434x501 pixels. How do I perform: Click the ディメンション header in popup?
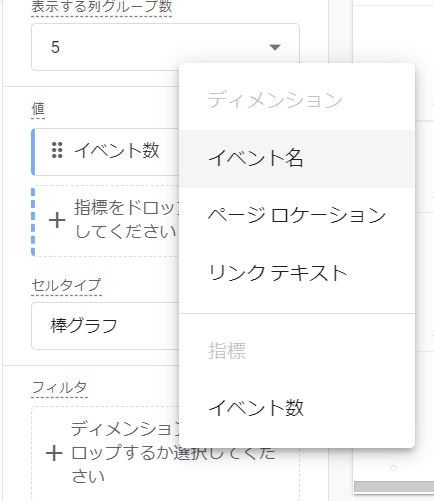[275, 100]
